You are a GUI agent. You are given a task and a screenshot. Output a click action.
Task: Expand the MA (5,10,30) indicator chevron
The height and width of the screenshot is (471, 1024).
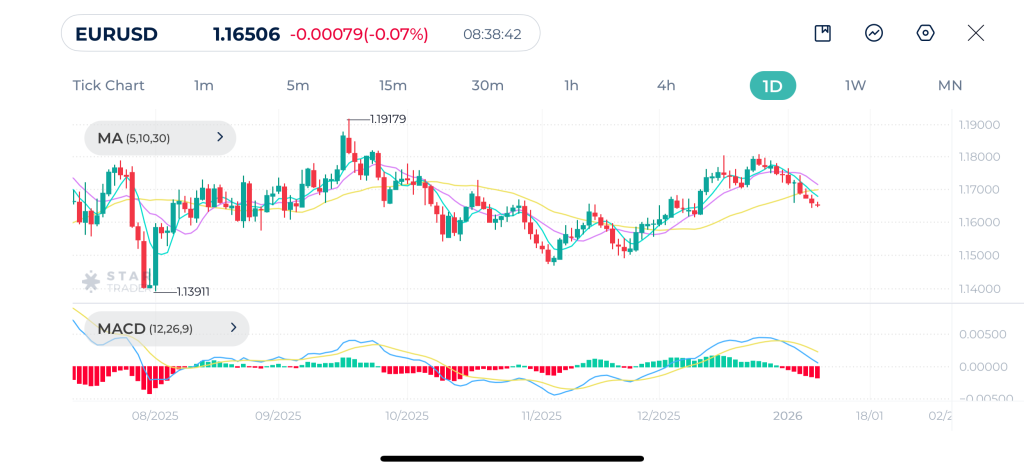tap(220, 137)
